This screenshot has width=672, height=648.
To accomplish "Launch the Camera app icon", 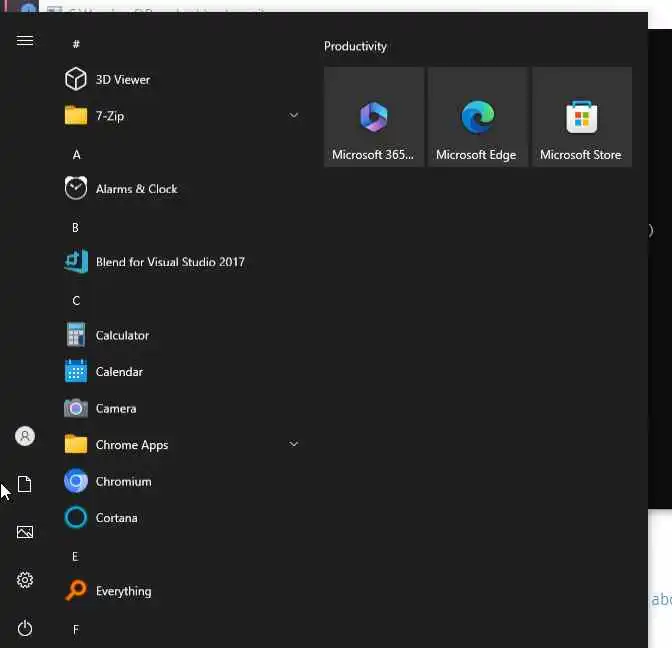I will [x=76, y=408].
